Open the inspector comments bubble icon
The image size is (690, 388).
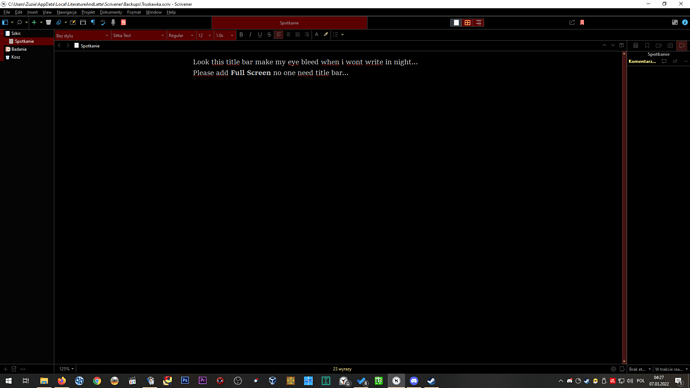682,46
